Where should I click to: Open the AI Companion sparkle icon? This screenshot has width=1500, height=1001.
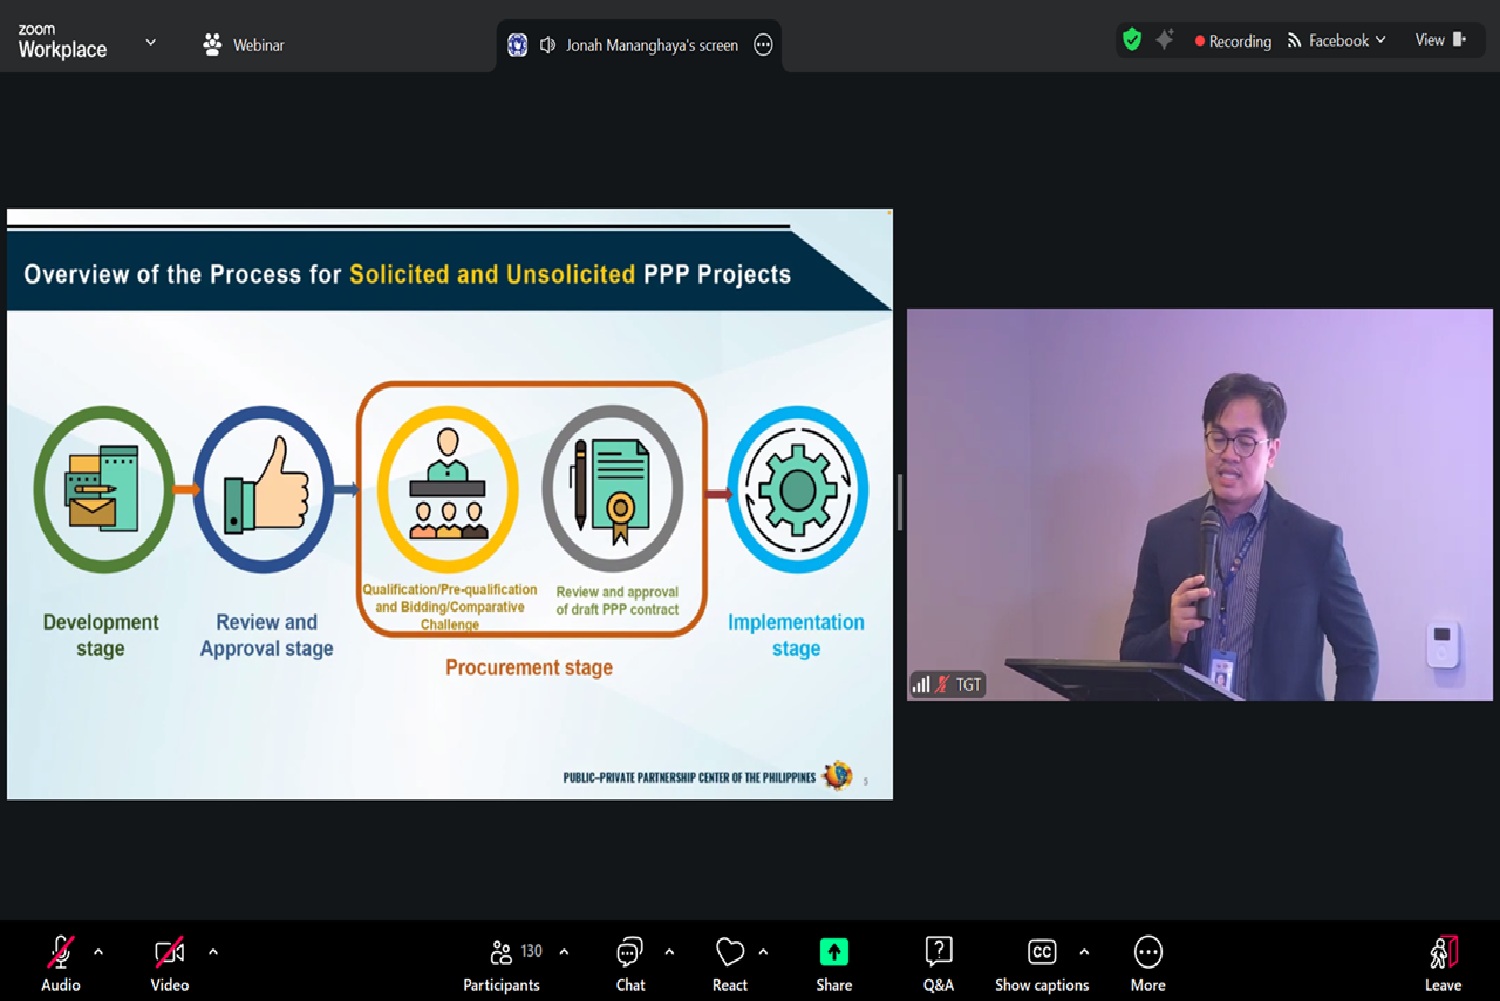[x=1164, y=40]
